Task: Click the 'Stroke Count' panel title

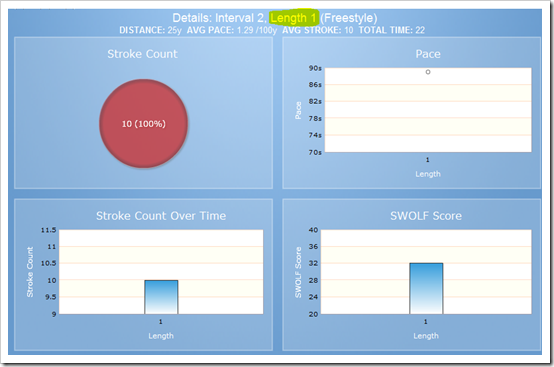Action: [142, 54]
